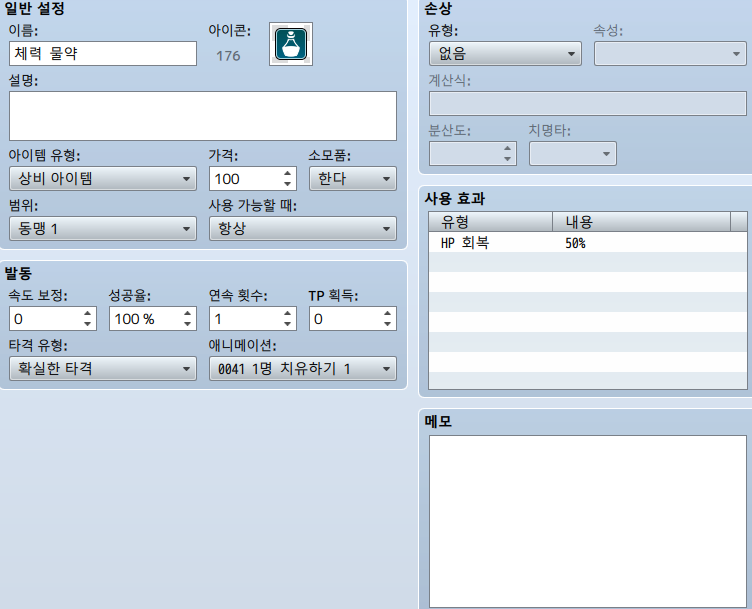Click into the 설명 description box

[203, 116]
